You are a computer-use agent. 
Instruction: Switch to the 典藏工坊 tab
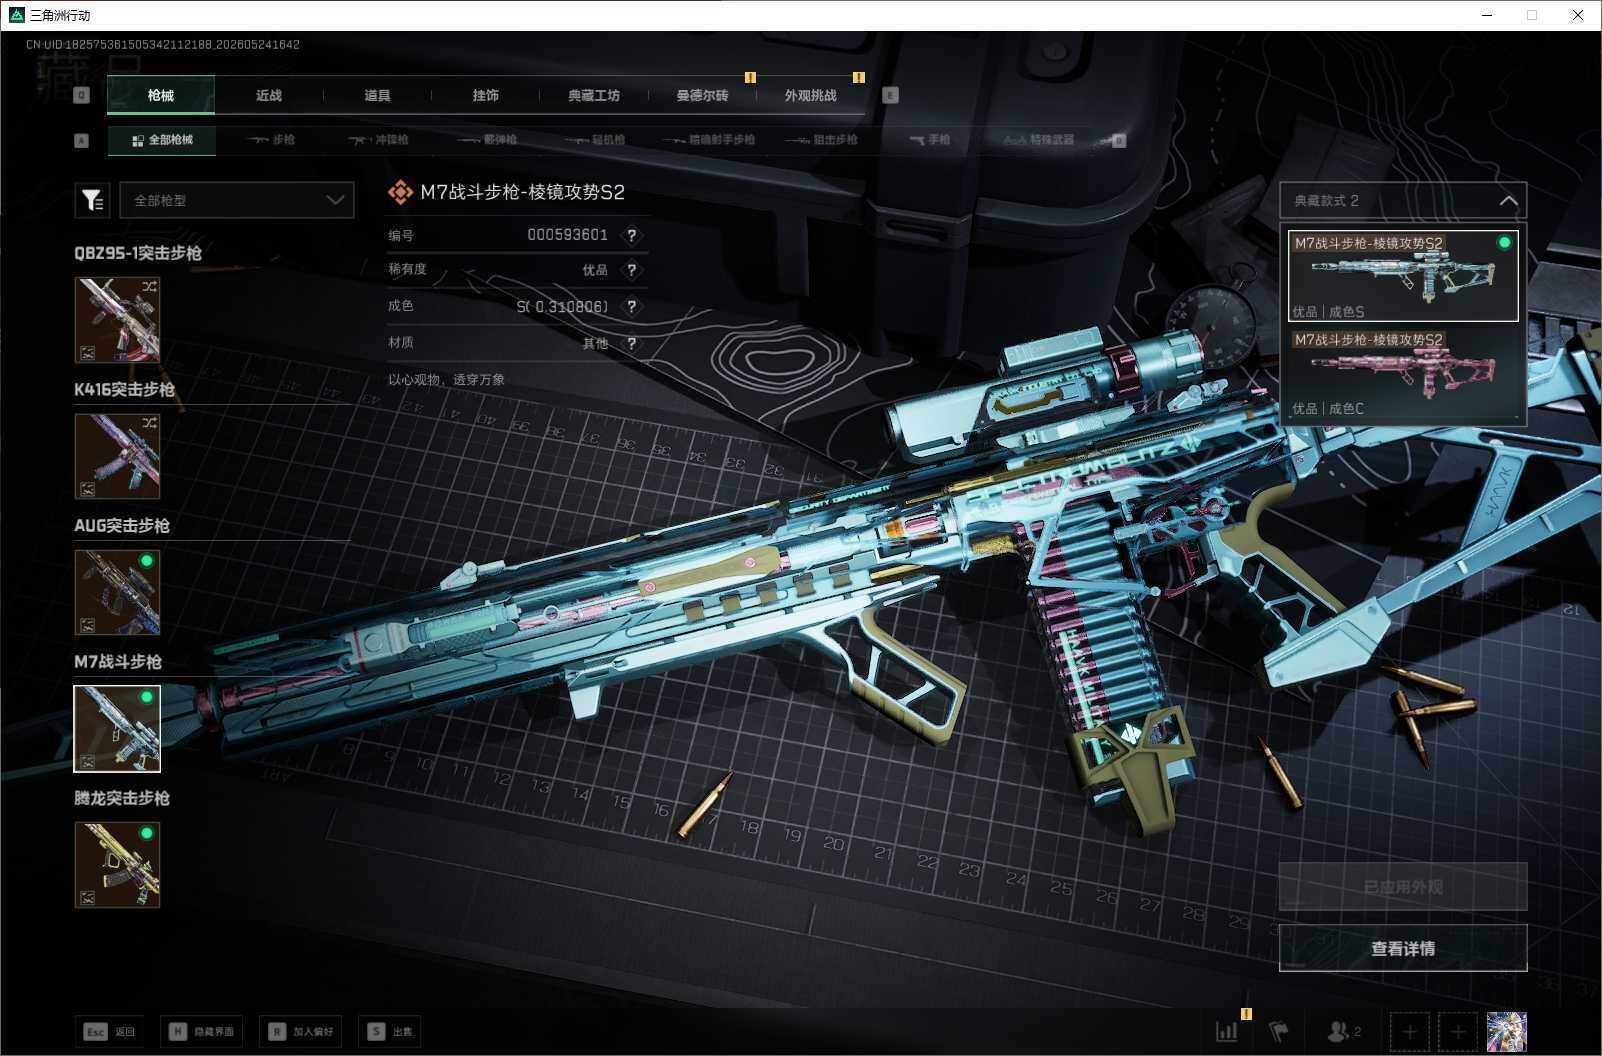594,95
